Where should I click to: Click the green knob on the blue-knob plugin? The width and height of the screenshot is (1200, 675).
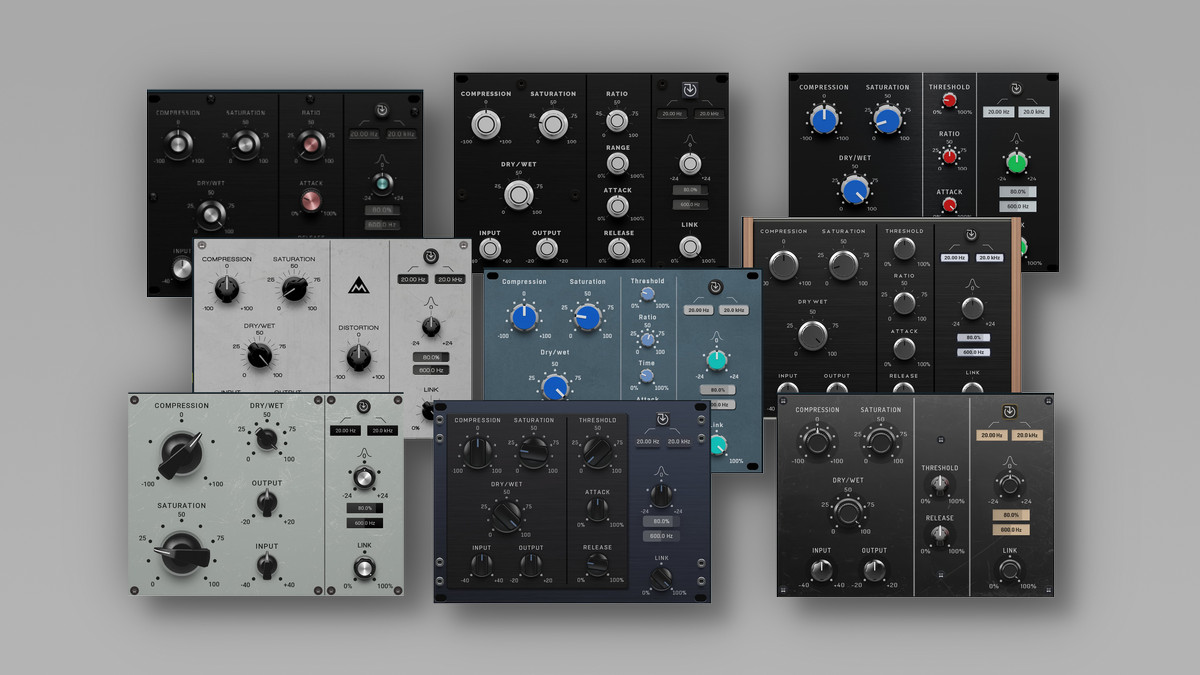[1017, 163]
